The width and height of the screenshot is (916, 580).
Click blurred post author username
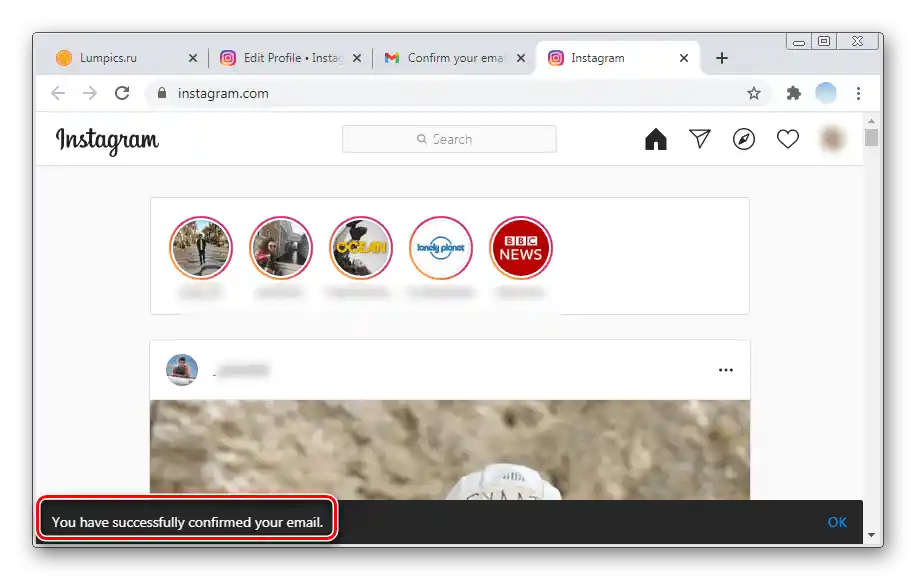242,370
